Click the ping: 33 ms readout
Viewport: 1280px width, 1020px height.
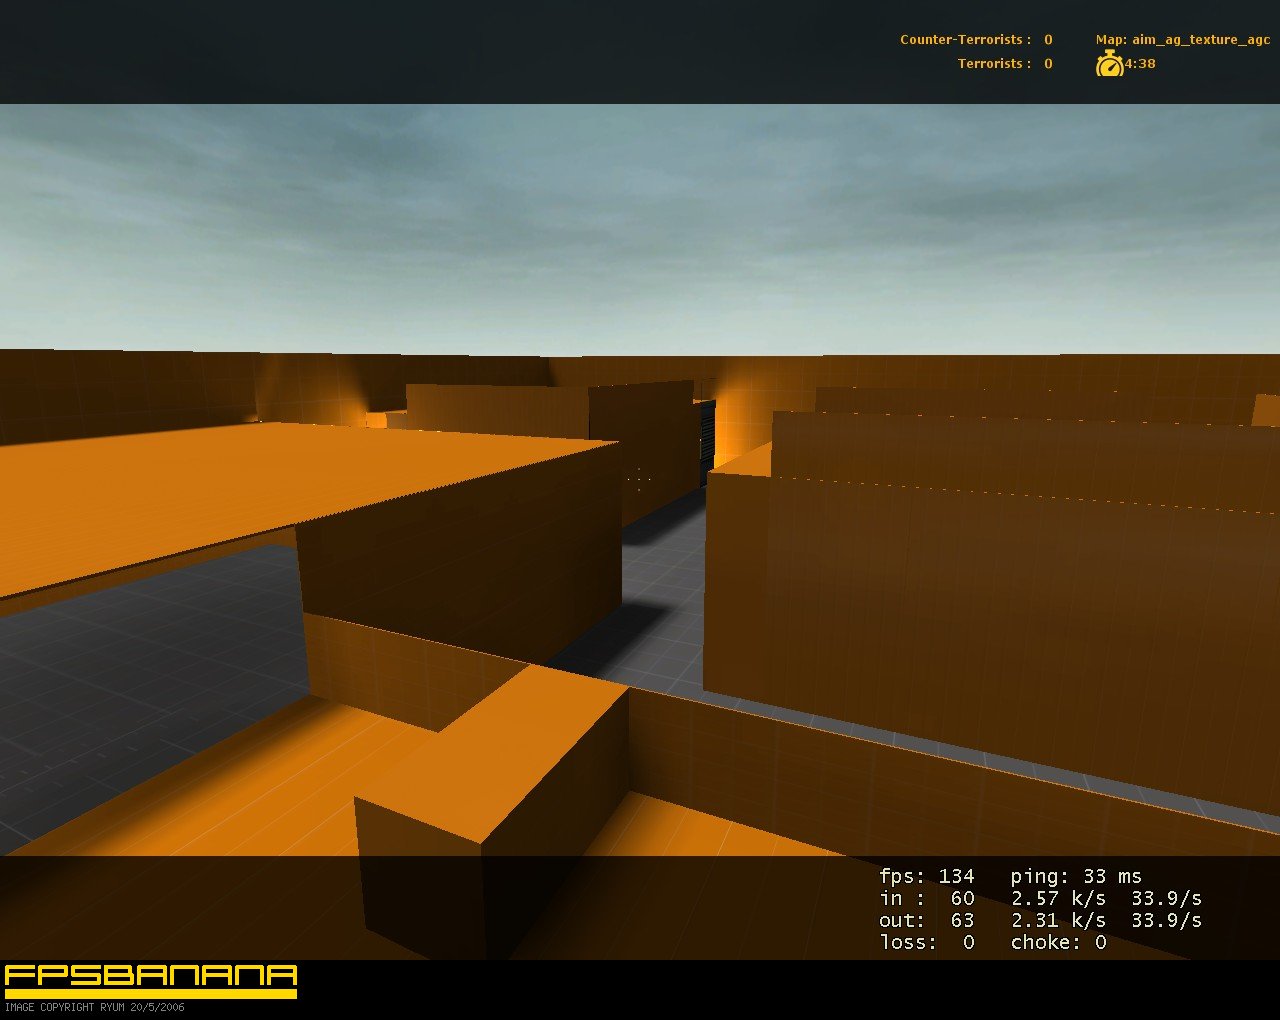click(1075, 877)
